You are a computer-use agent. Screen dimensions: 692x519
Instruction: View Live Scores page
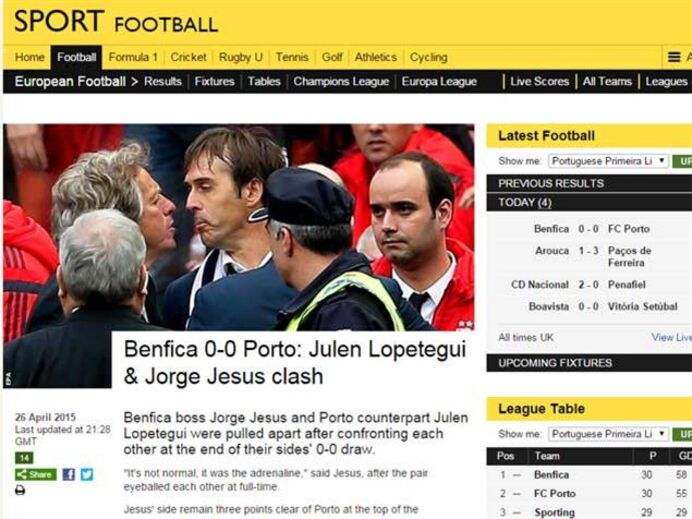tap(539, 82)
